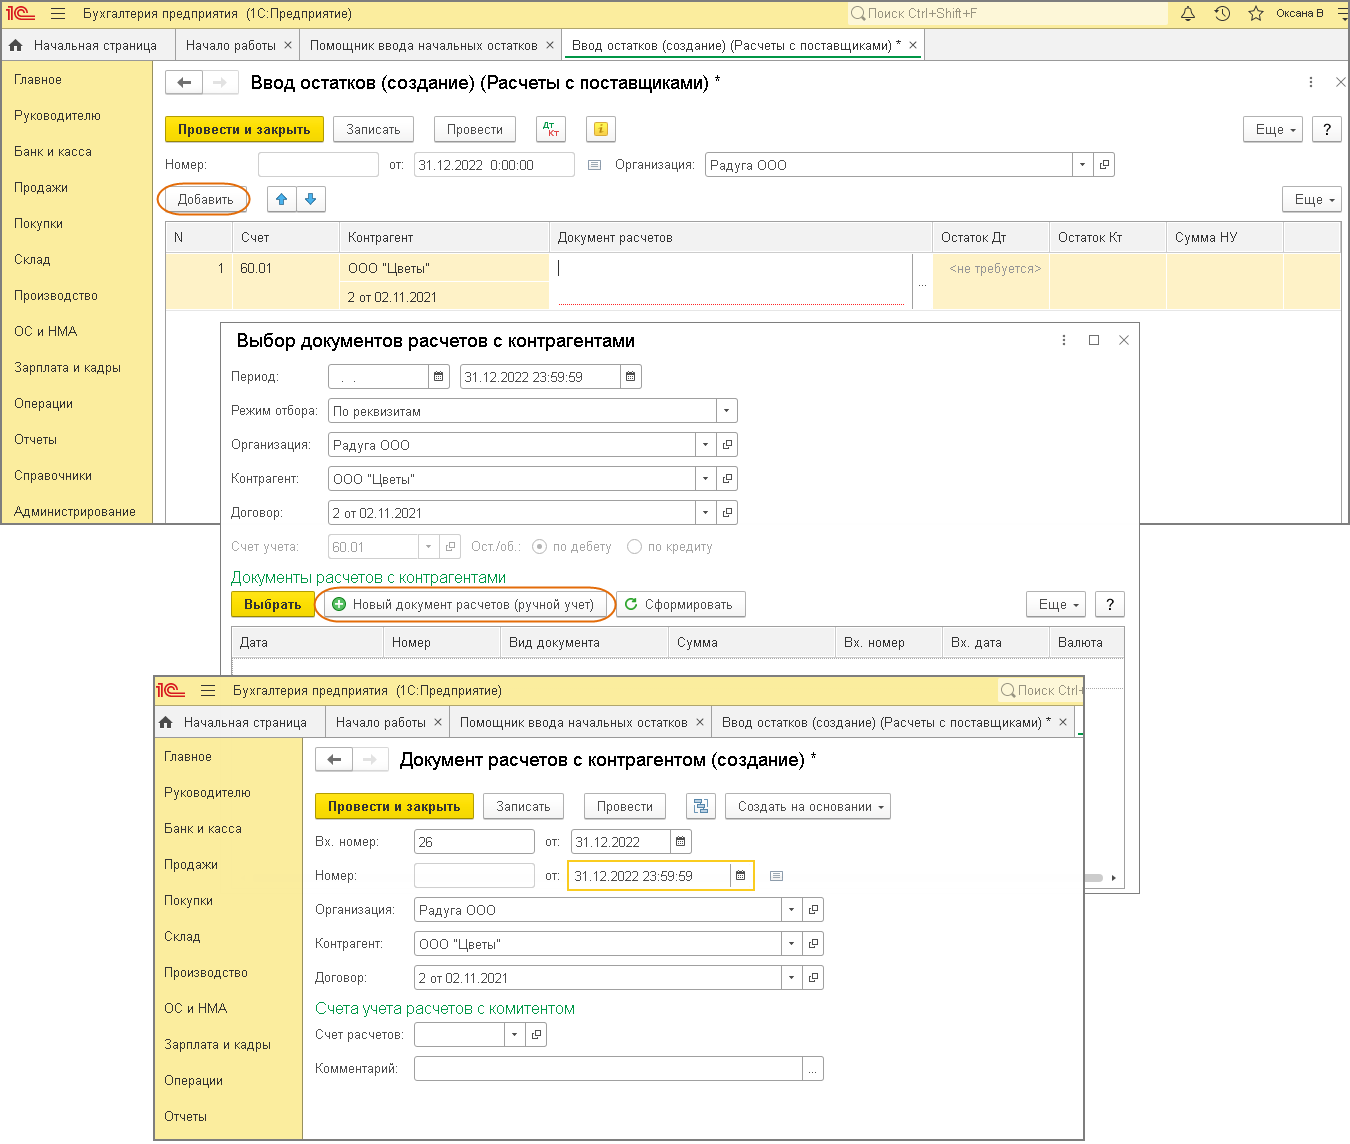Open calendar for period start date
The width and height of the screenshot is (1350, 1144).
click(x=438, y=377)
